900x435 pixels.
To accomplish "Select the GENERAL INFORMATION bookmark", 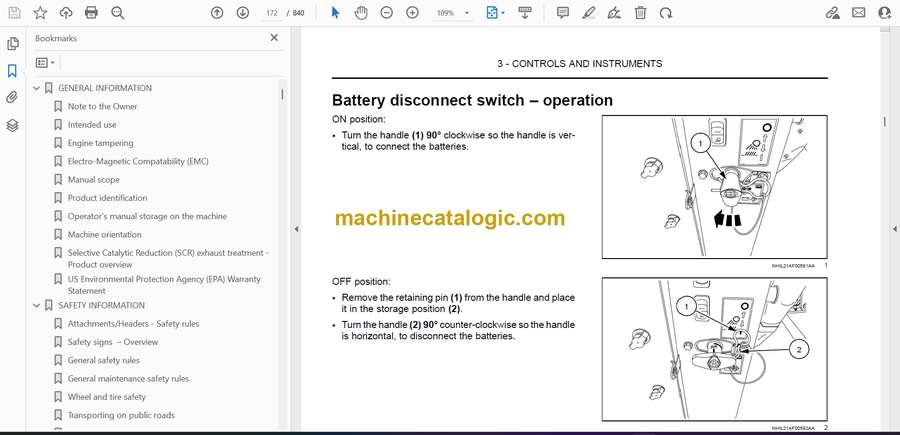I will 105,88.
